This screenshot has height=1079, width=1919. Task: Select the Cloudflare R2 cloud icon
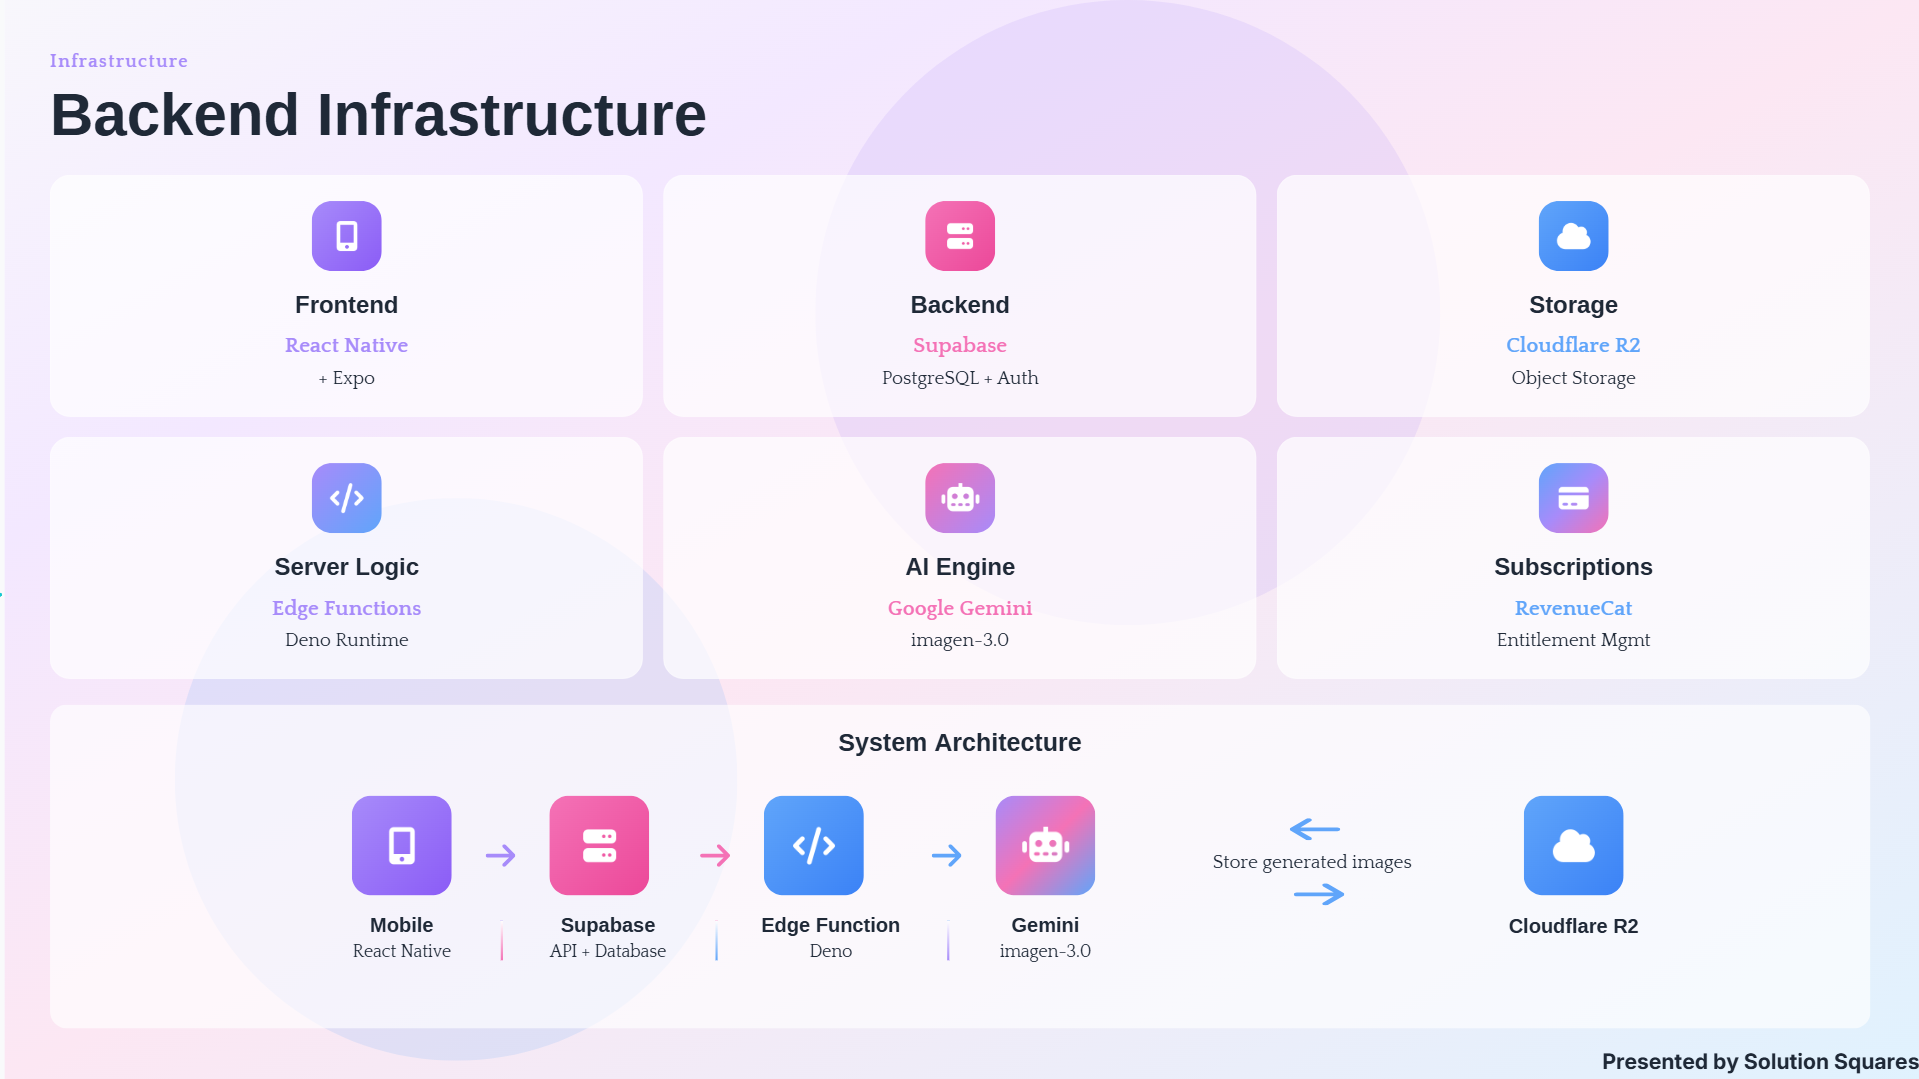(1573, 845)
